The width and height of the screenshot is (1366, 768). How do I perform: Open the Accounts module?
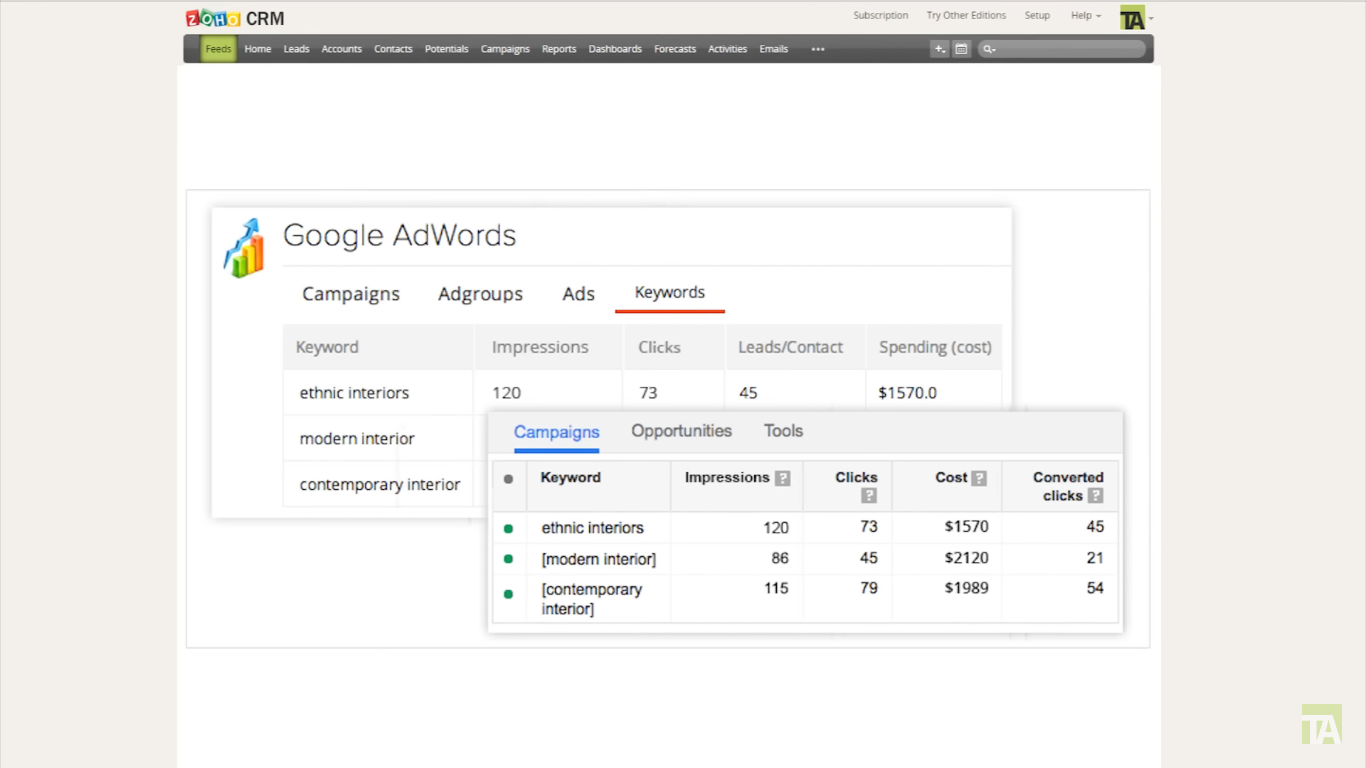341,49
